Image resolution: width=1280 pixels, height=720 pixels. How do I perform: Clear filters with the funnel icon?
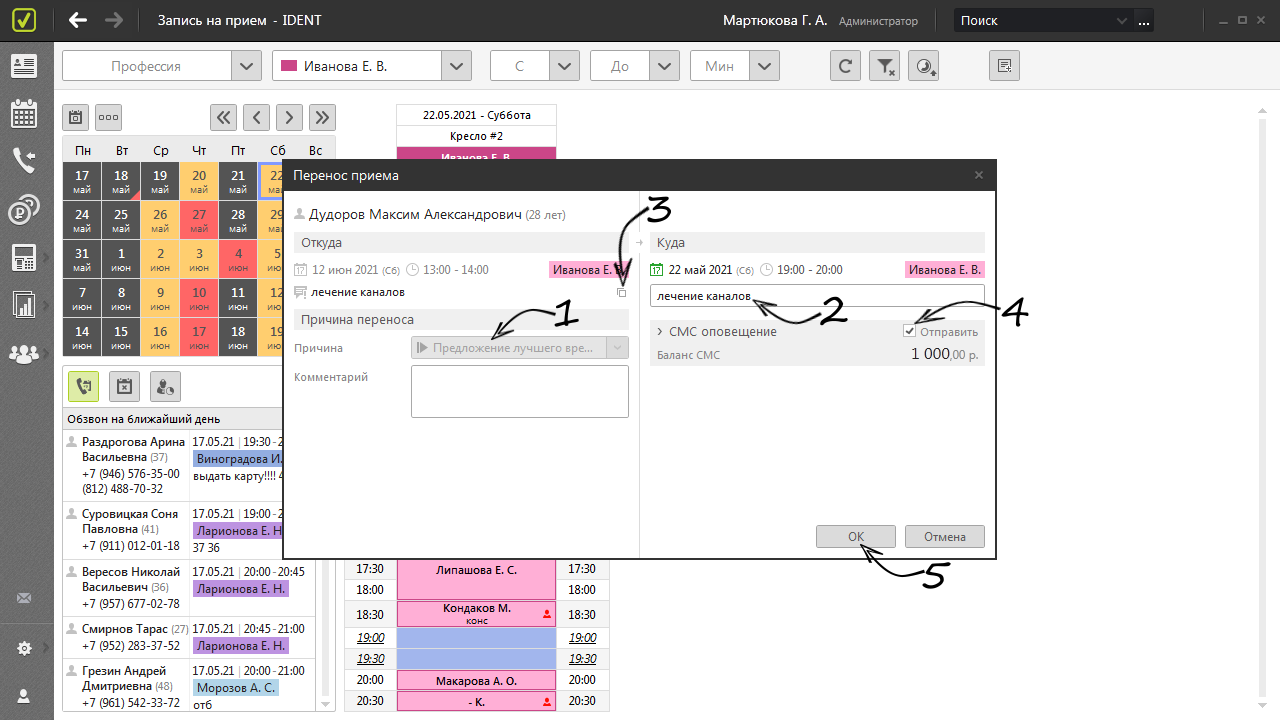click(x=885, y=66)
